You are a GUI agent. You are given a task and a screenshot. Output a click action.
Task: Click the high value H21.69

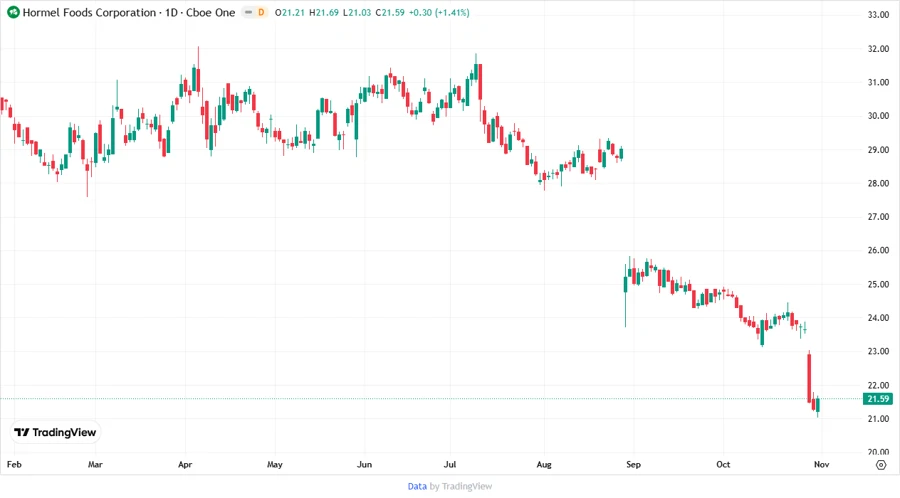tap(324, 13)
